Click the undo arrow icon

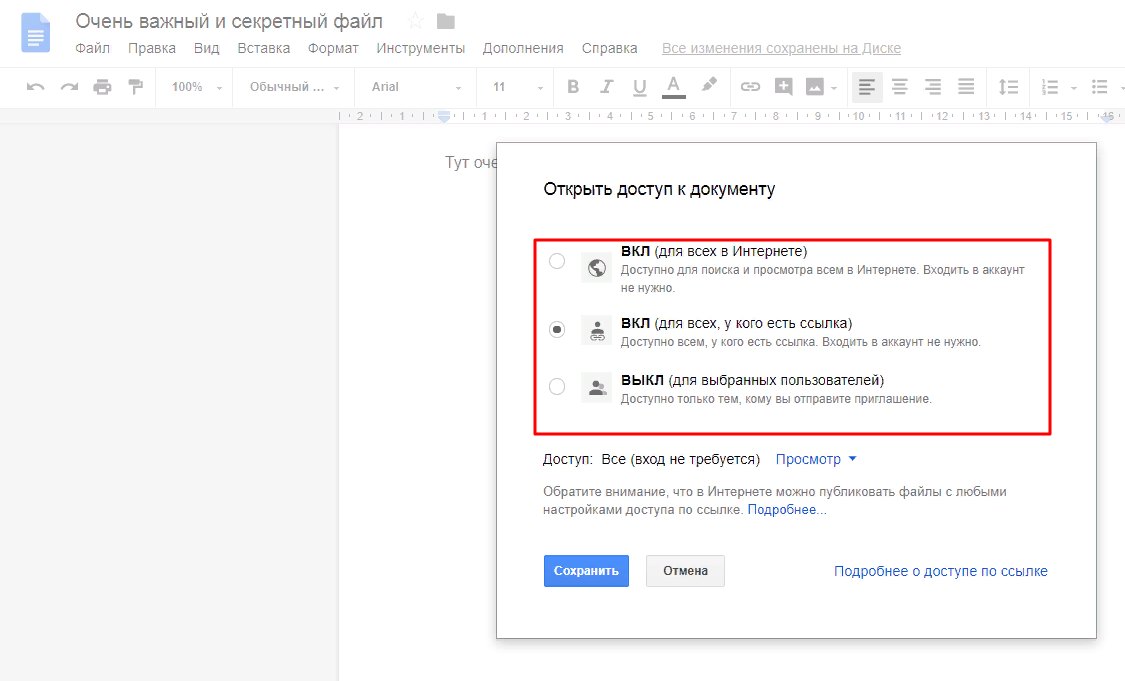click(36, 87)
